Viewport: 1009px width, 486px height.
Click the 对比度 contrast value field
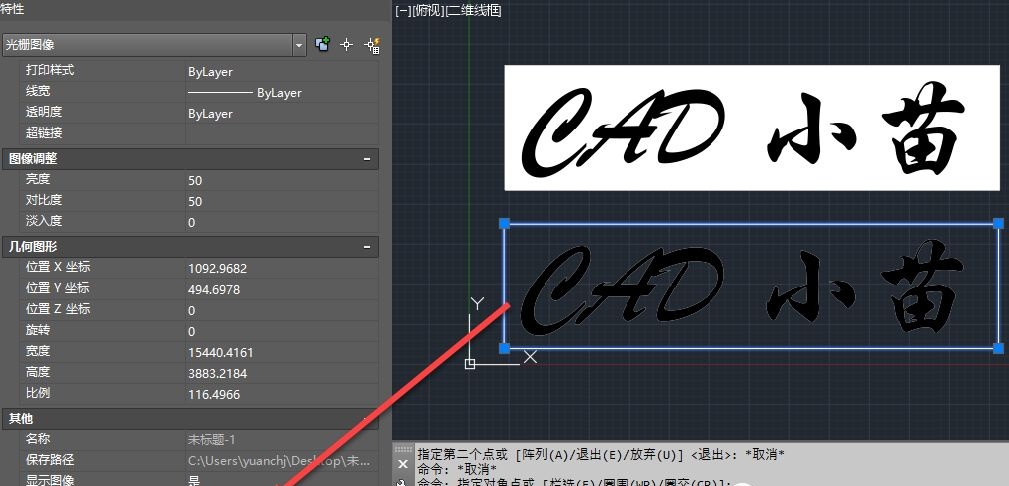280,201
